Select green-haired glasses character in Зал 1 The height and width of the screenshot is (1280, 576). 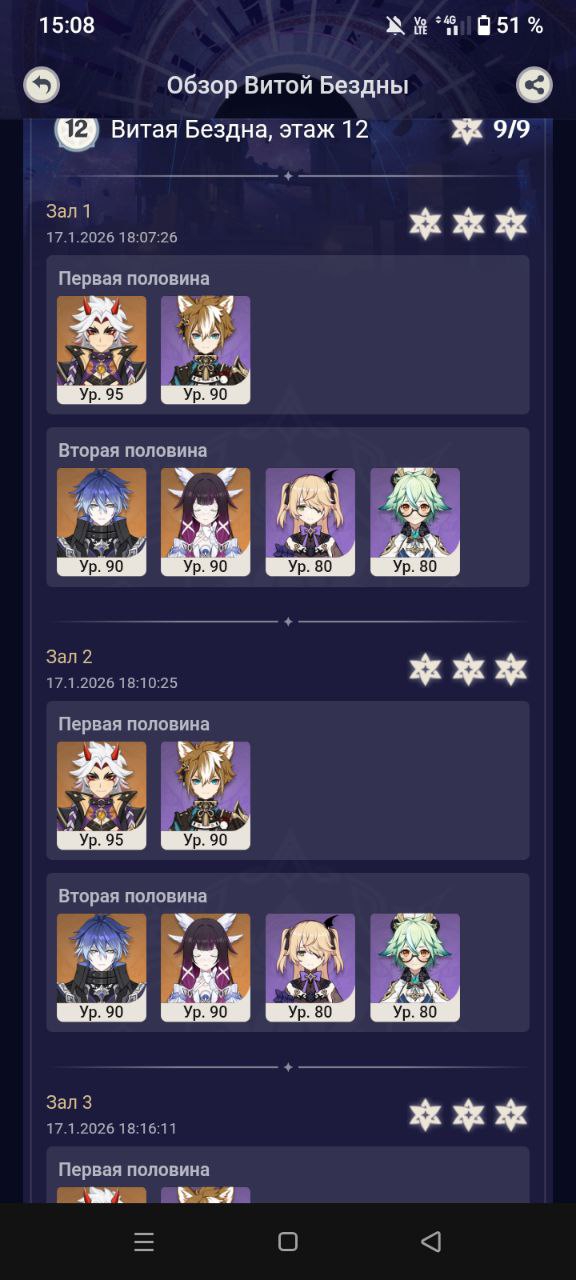(415, 522)
